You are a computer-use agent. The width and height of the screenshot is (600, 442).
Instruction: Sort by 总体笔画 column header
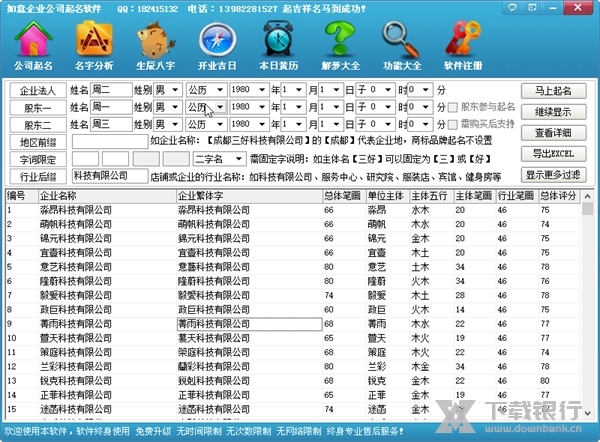tap(344, 196)
